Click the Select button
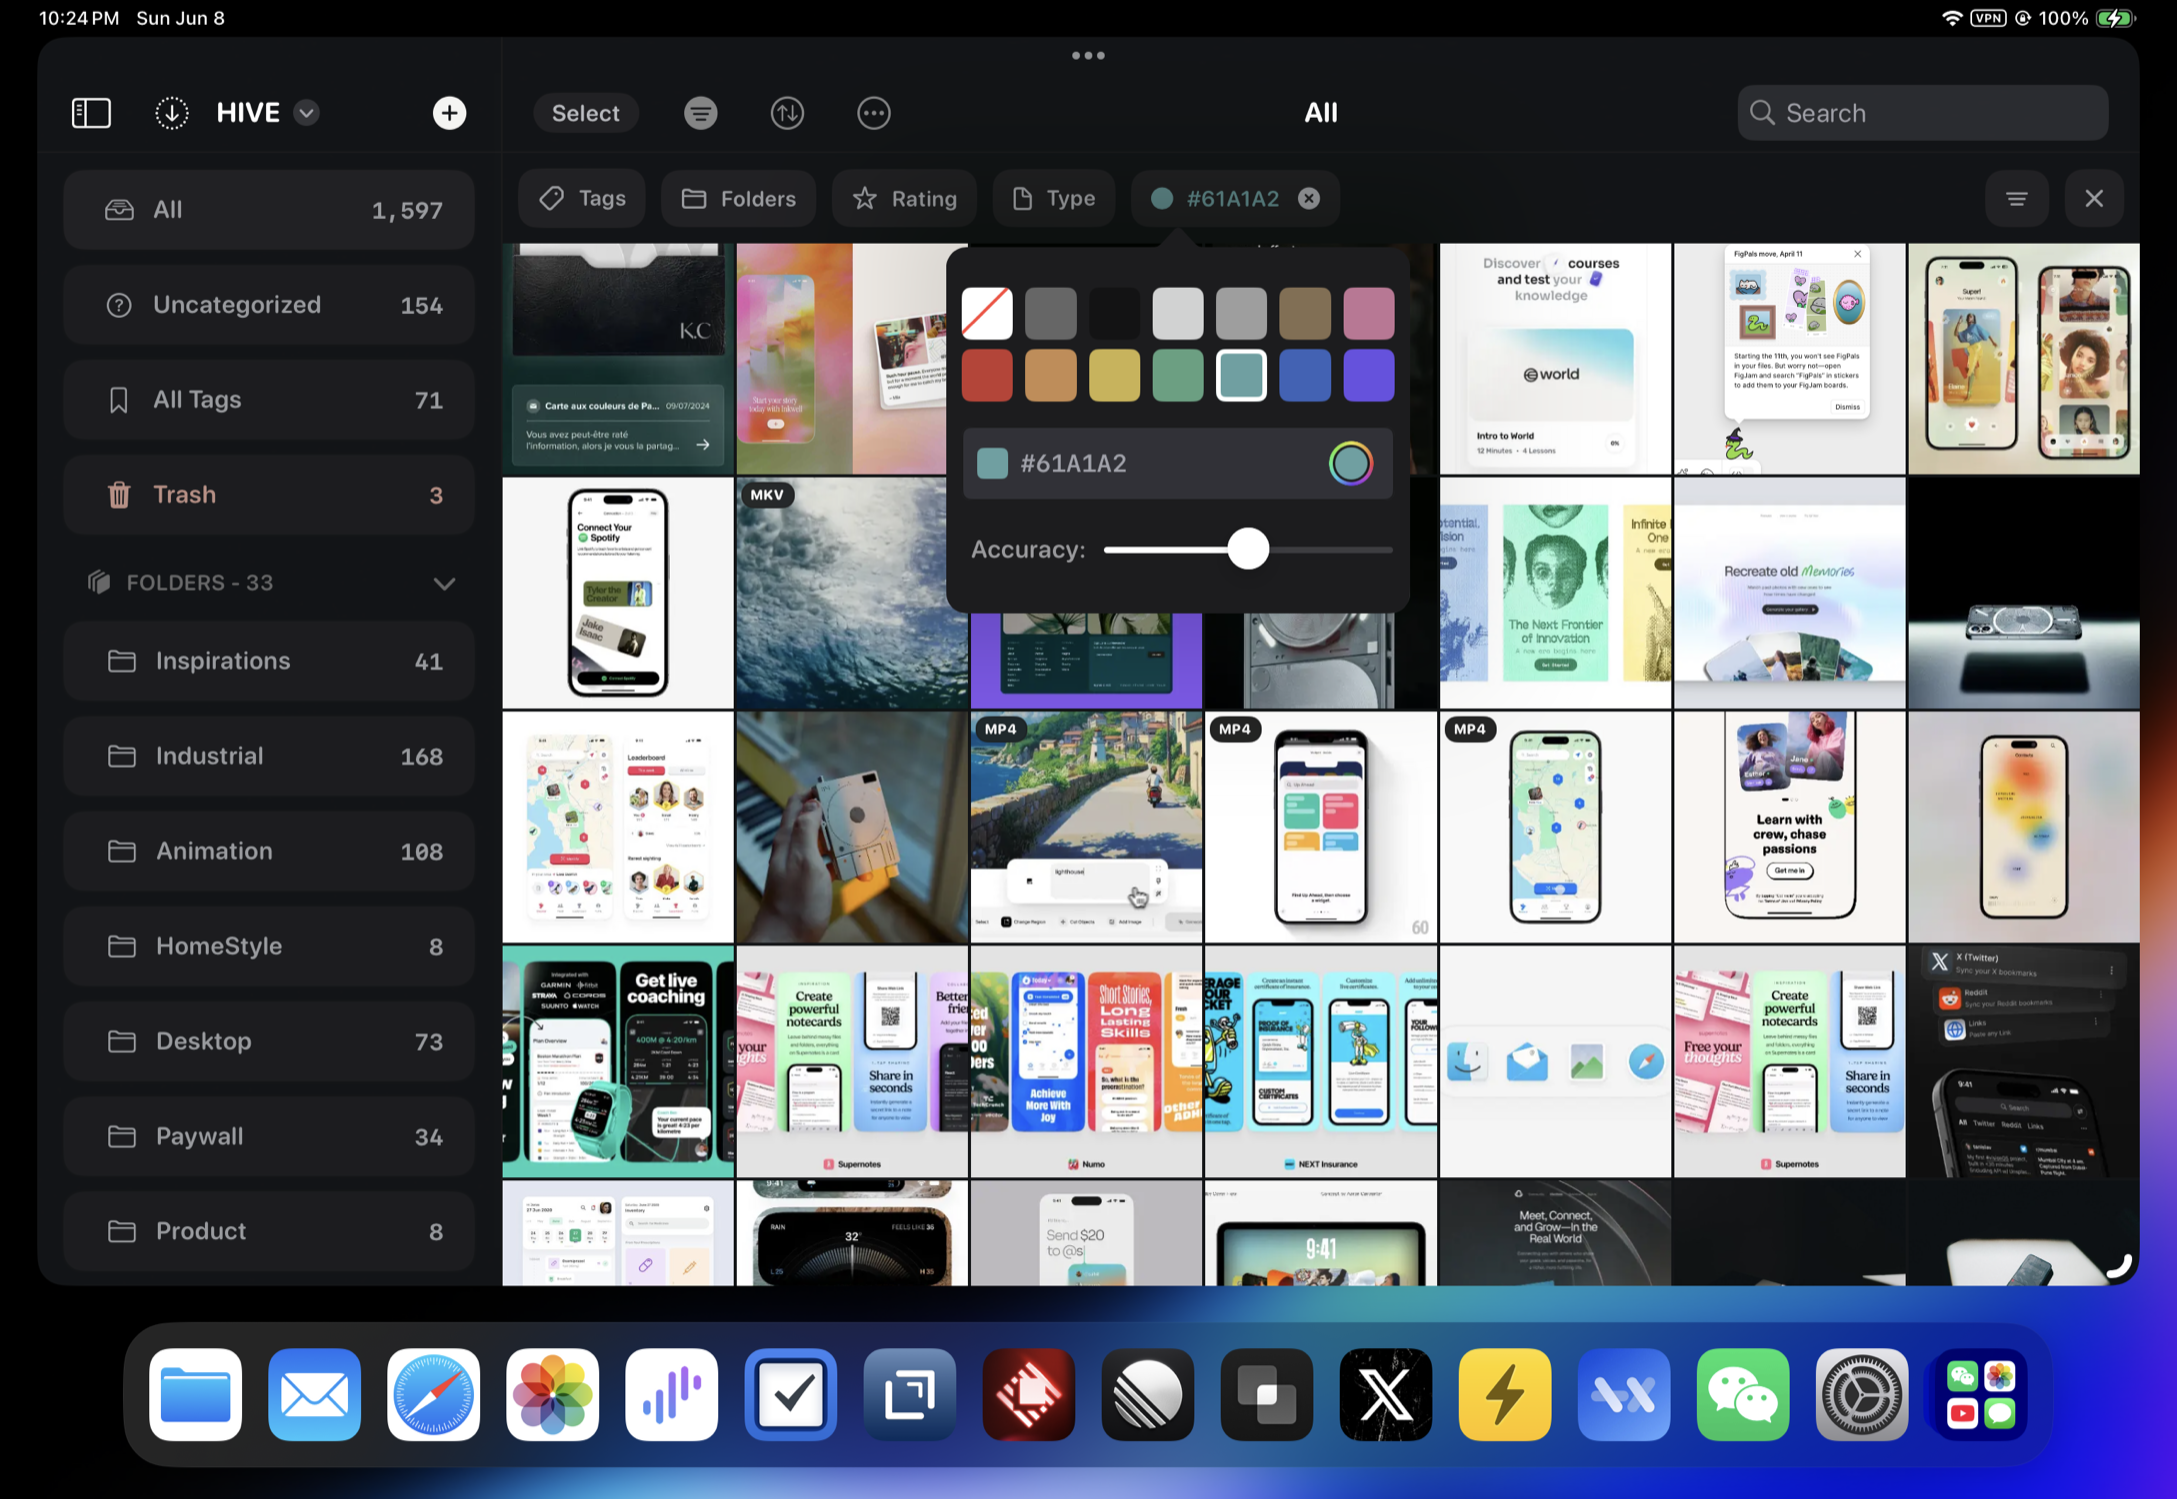This screenshot has height=1499, width=2177. [586, 113]
